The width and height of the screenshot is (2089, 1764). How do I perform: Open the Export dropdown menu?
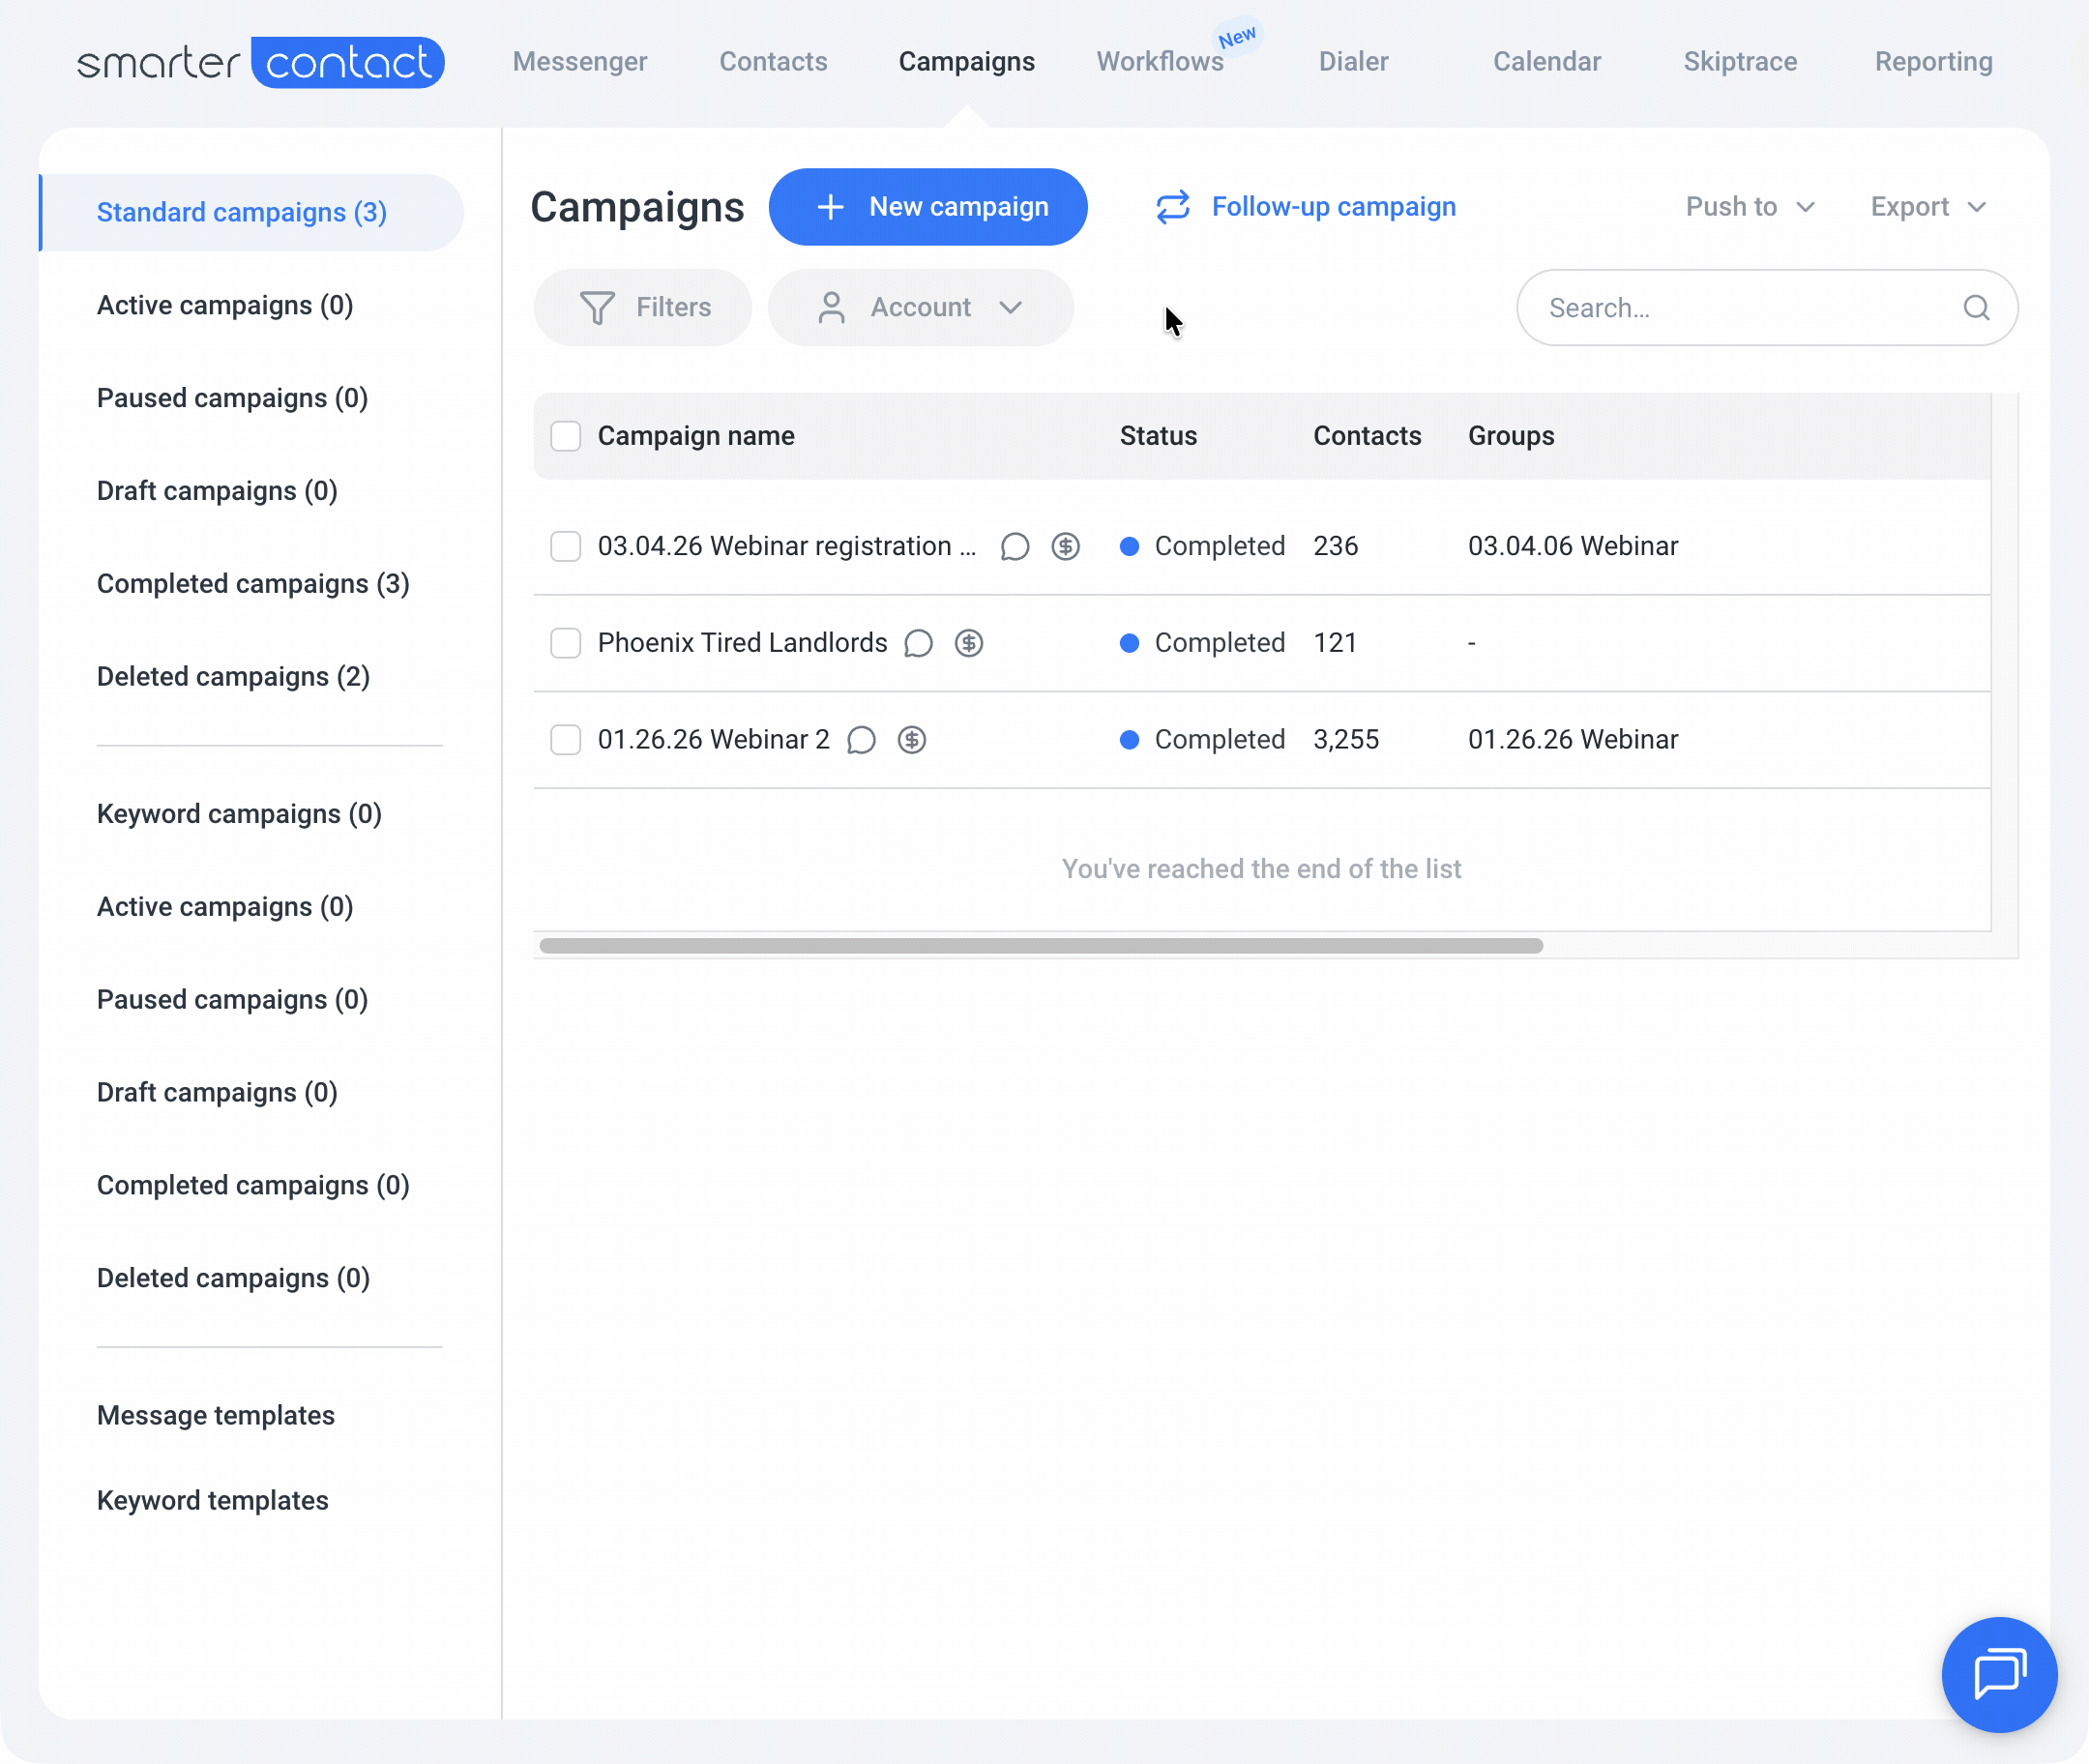(x=1927, y=207)
